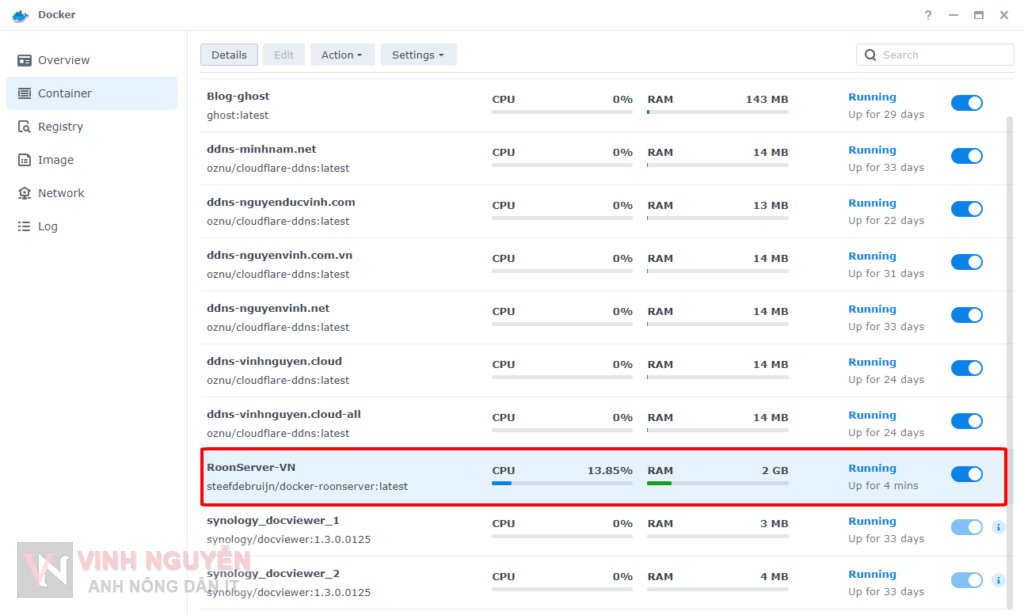Click into the Search input field
The image size is (1024, 615).
coord(940,55)
